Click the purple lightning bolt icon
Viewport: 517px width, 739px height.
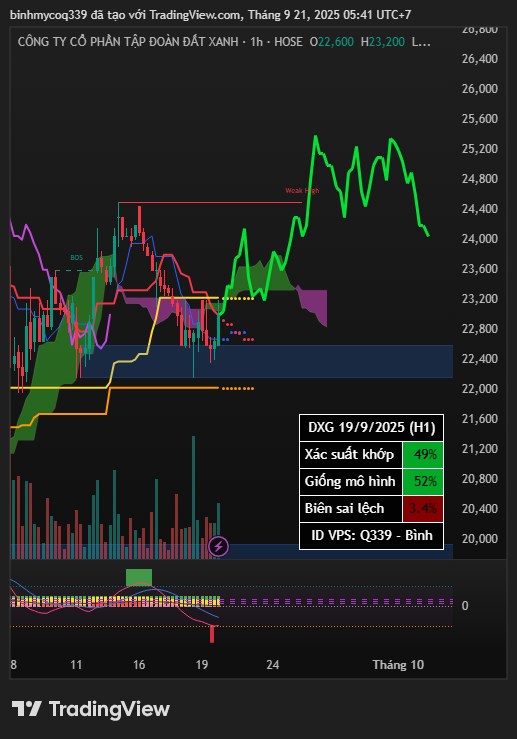219,547
